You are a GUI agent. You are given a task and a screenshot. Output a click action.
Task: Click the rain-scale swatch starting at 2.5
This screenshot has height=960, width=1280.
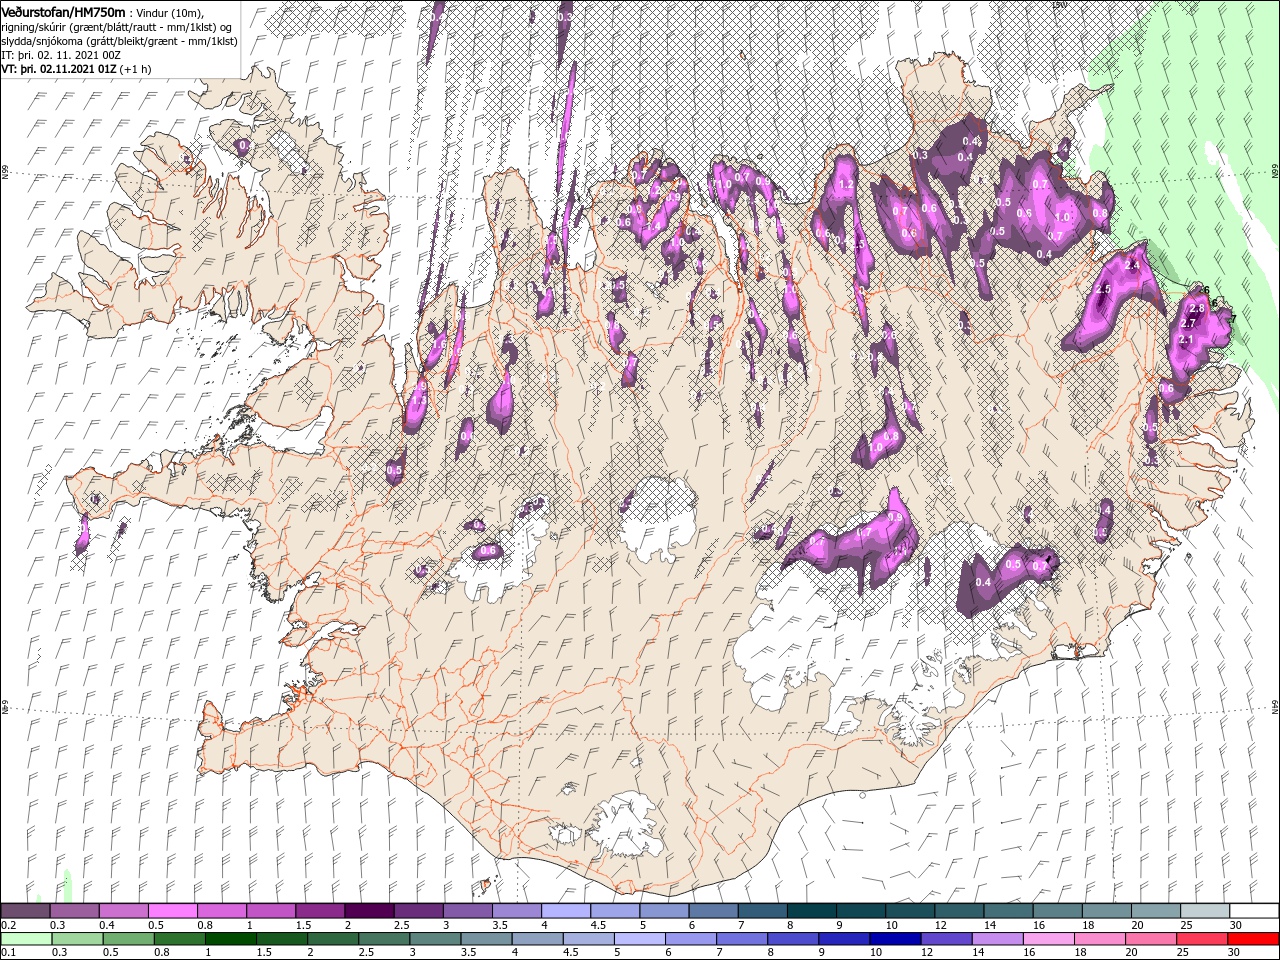(384, 939)
